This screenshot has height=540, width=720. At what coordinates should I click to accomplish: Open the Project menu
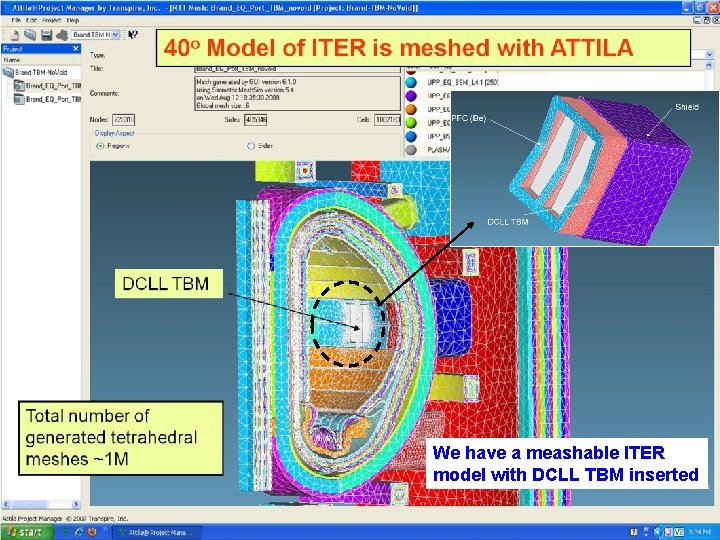(x=51, y=20)
